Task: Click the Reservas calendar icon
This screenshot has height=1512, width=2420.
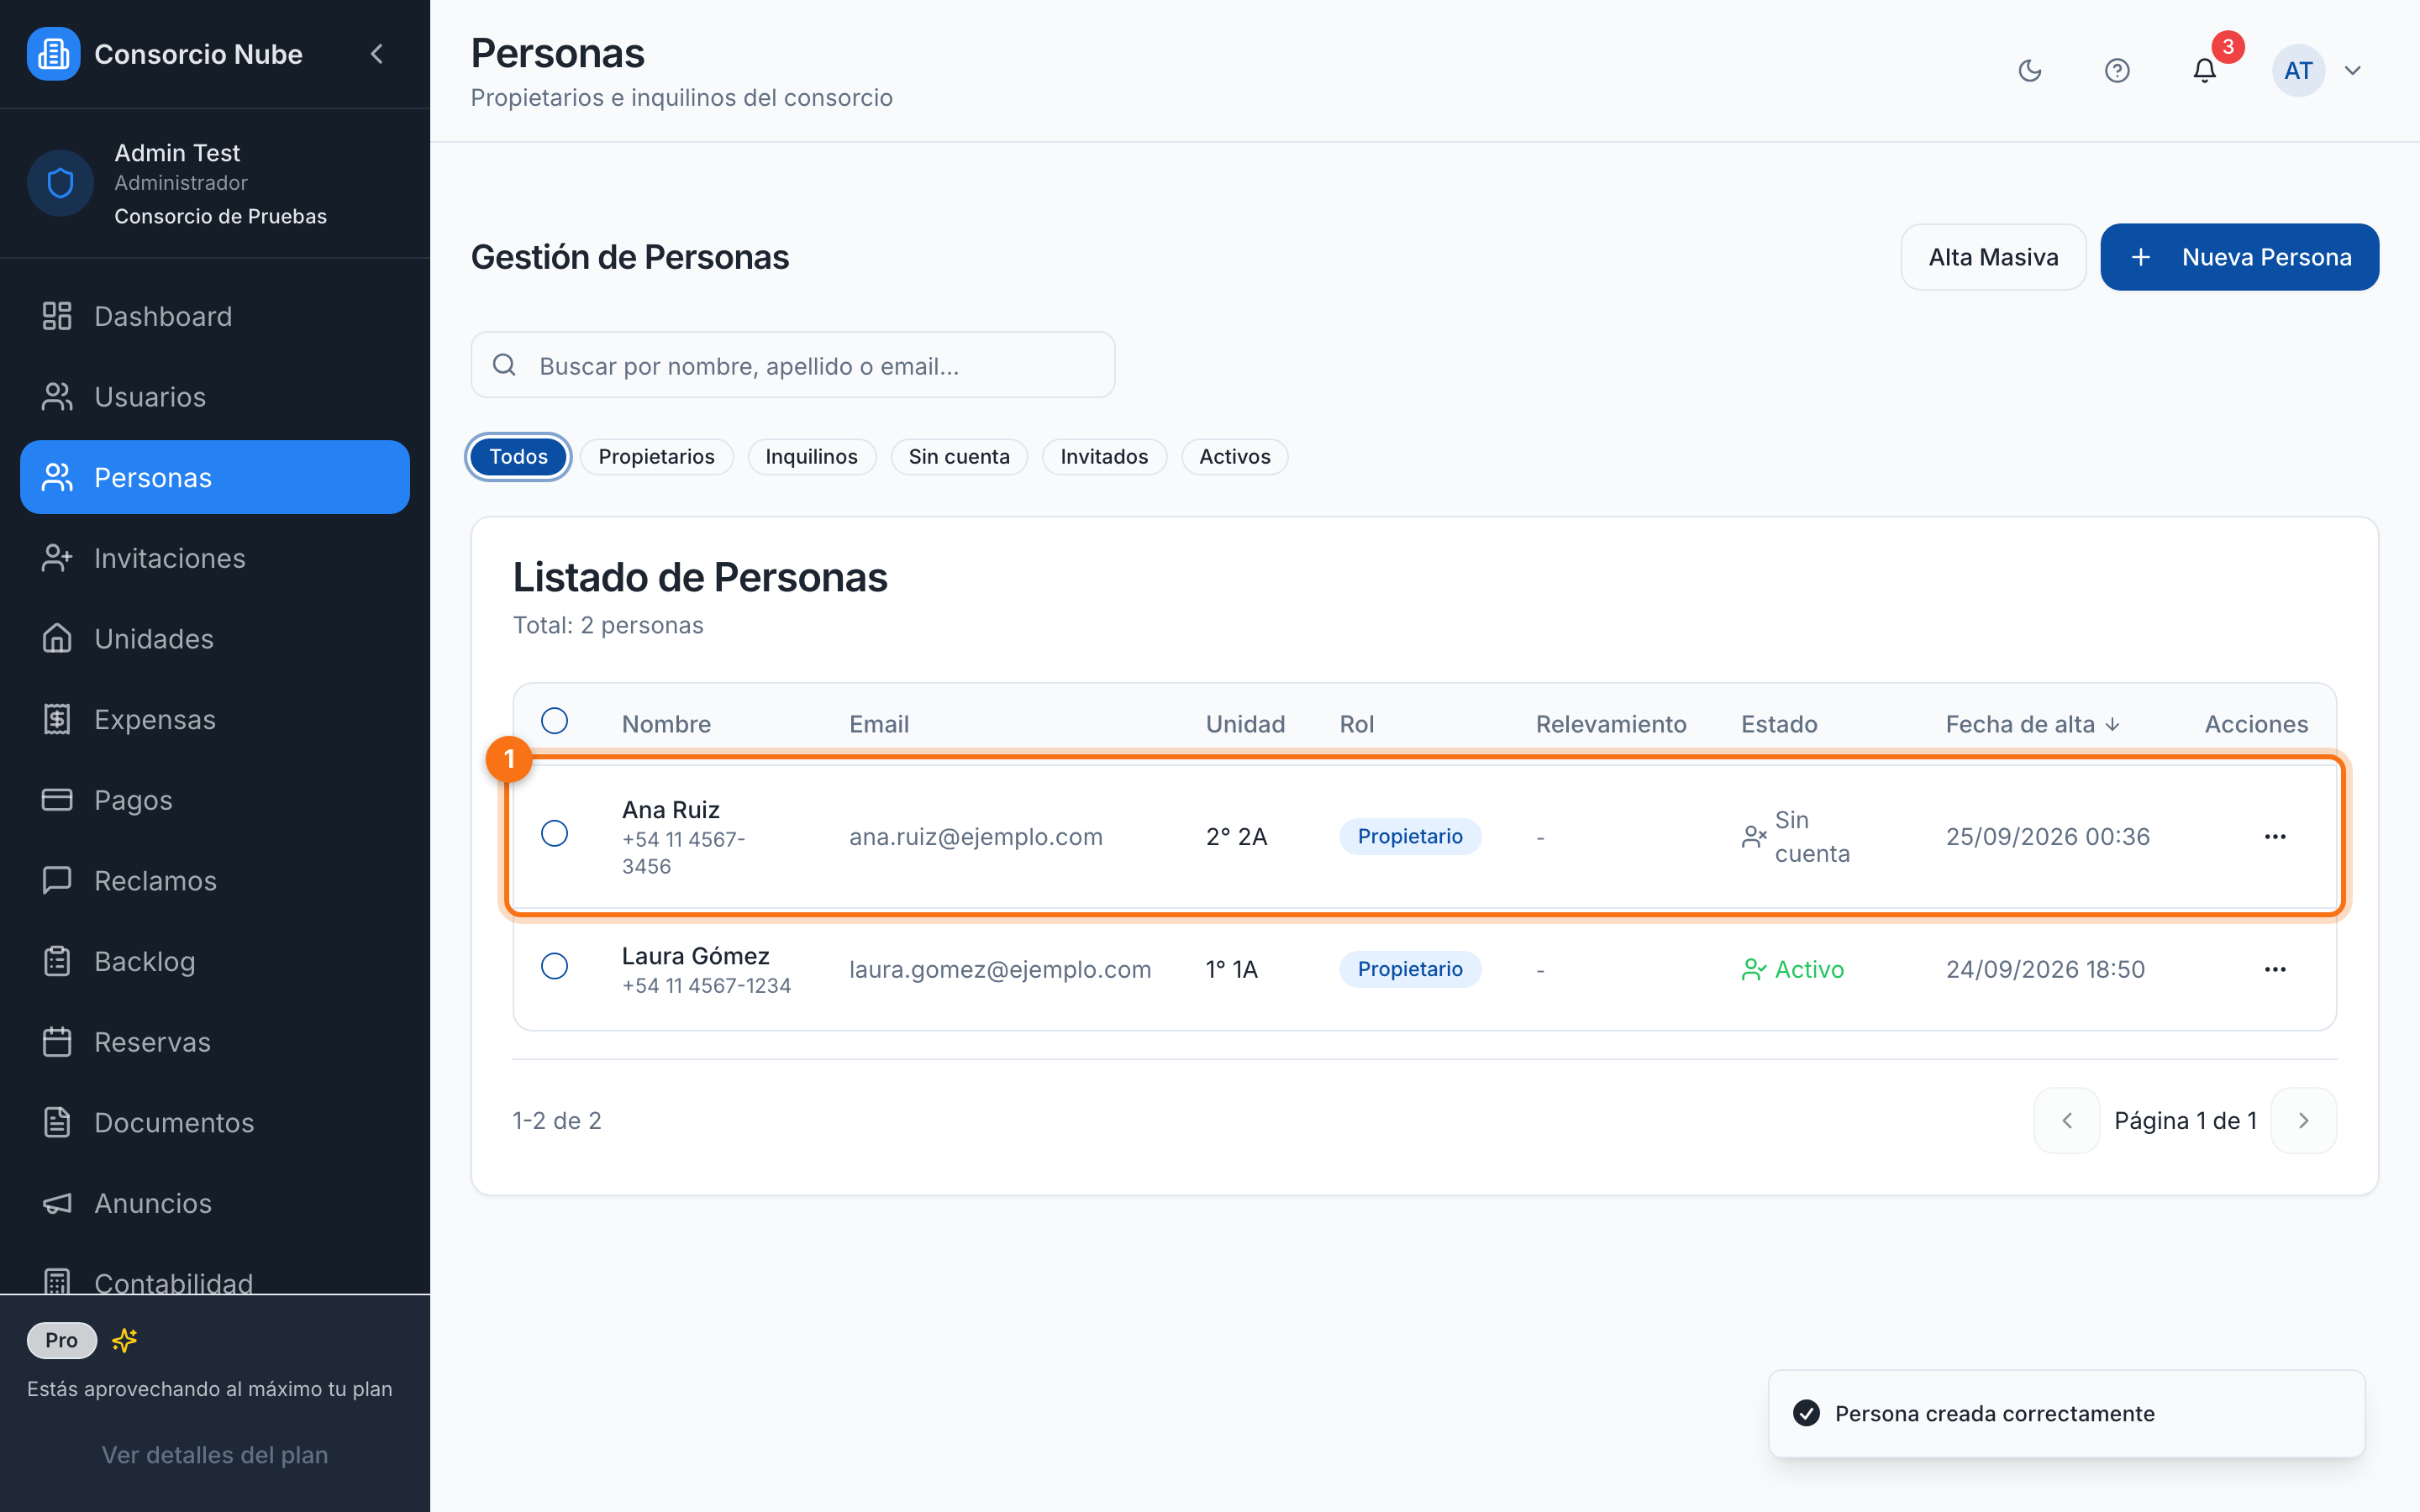Action: pos(57,1042)
